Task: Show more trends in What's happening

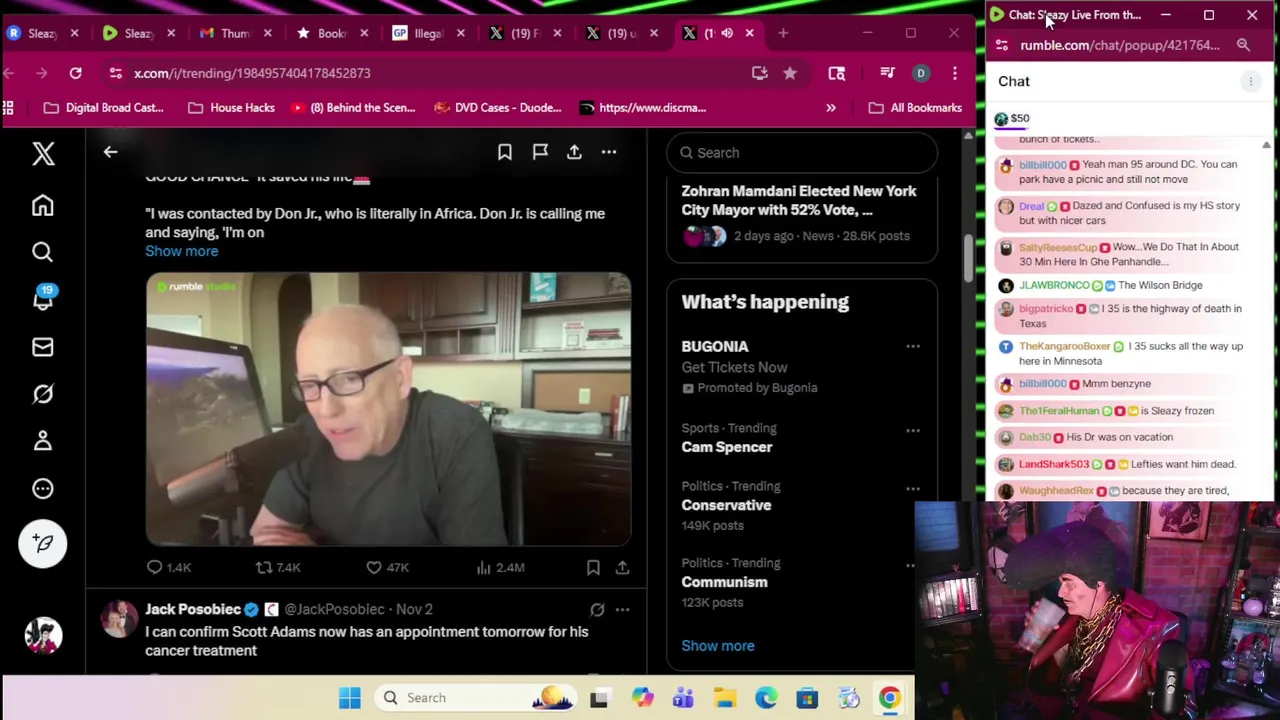Action: pos(718,646)
